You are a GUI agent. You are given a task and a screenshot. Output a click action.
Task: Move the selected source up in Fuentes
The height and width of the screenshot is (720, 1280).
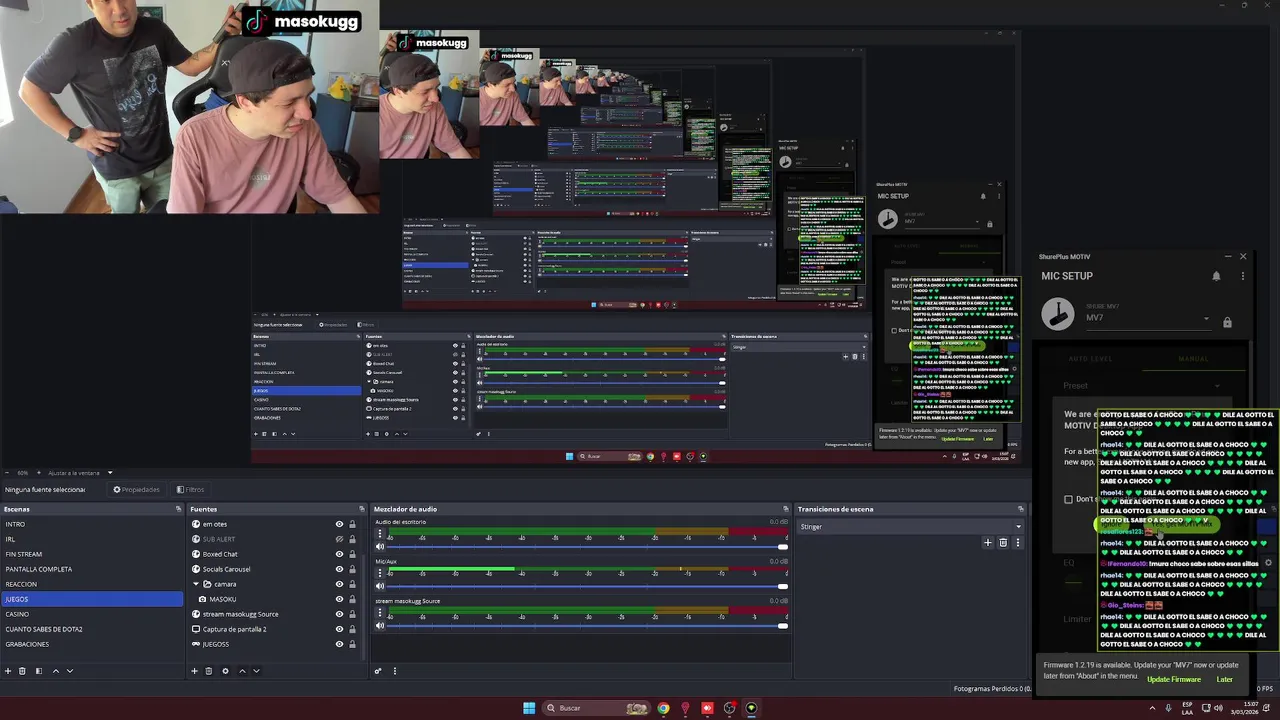[241, 671]
